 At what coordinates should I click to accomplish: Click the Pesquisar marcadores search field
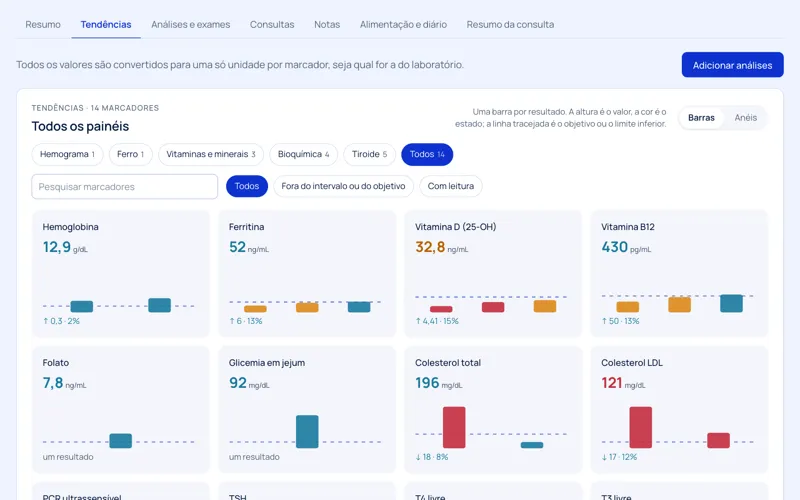[x=124, y=187]
